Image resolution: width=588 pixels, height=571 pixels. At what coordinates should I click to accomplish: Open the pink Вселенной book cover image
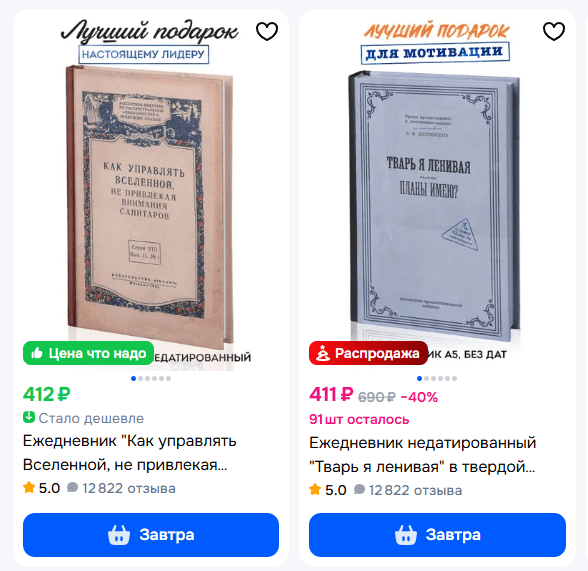pyautogui.click(x=150, y=206)
